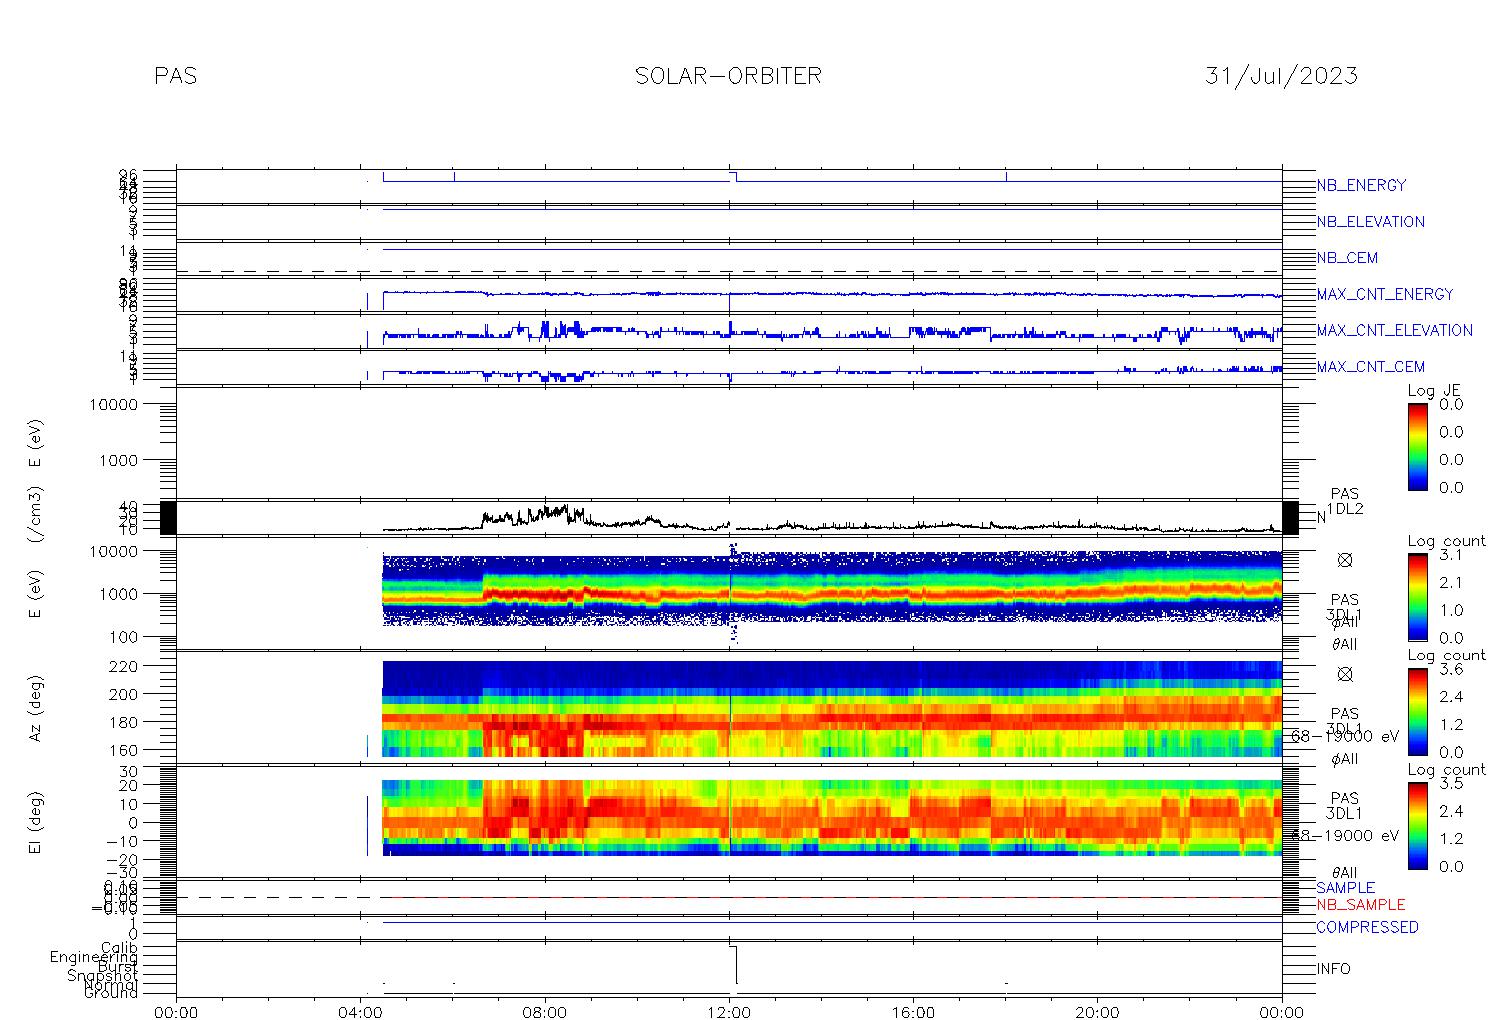
Task: Click the Calib mode label
Action: click(x=119, y=948)
